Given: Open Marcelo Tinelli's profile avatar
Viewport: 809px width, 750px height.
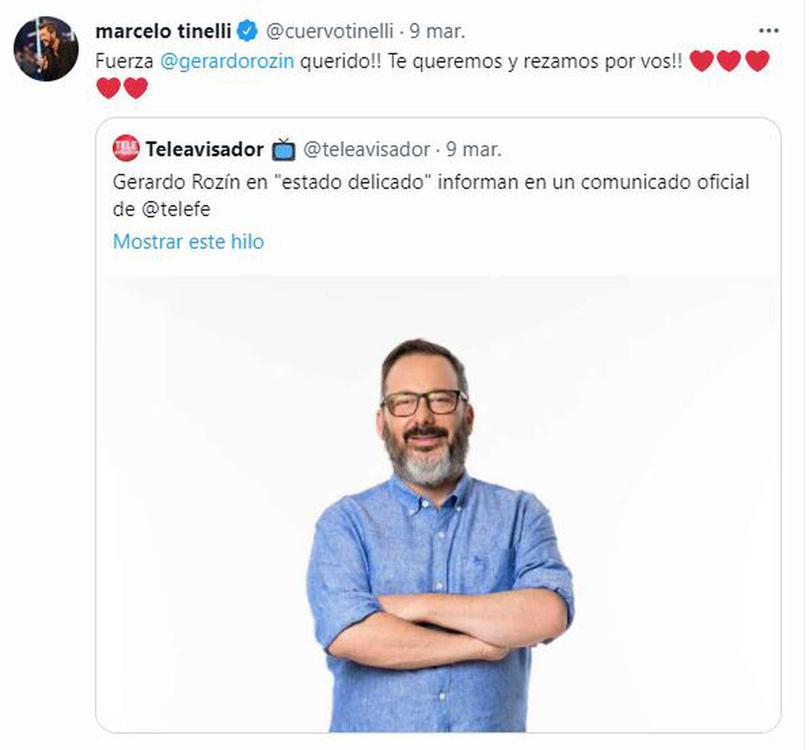Looking at the screenshot, I should pyautogui.click(x=46, y=49).
